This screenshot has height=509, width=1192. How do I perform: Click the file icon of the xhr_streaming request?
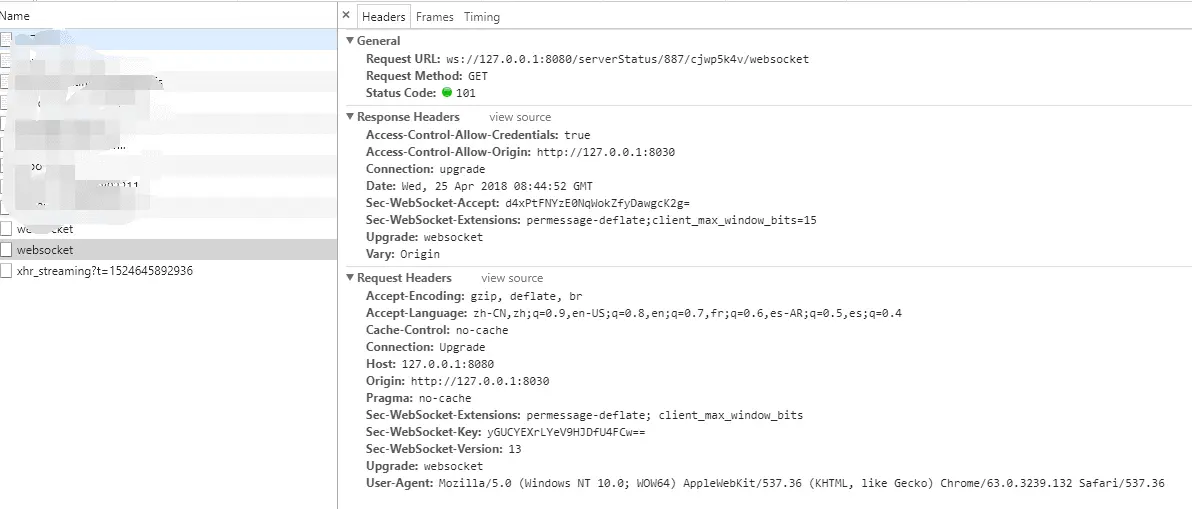(6, 270)
